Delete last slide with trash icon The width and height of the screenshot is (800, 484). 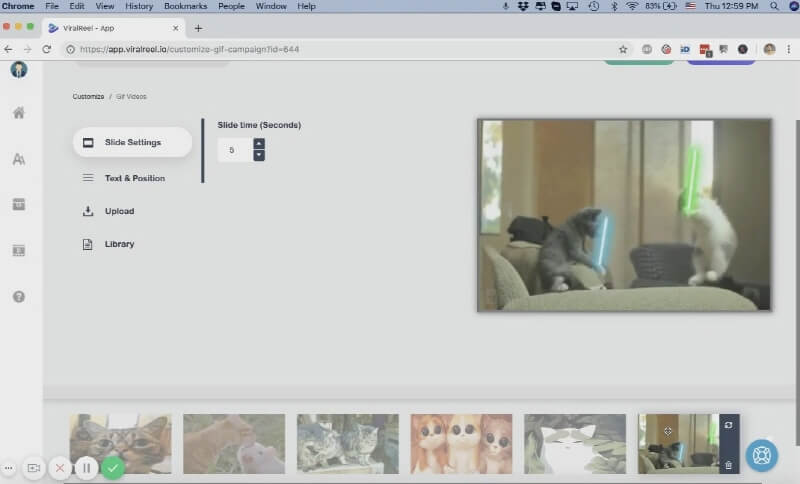click(x=729, y=465)
